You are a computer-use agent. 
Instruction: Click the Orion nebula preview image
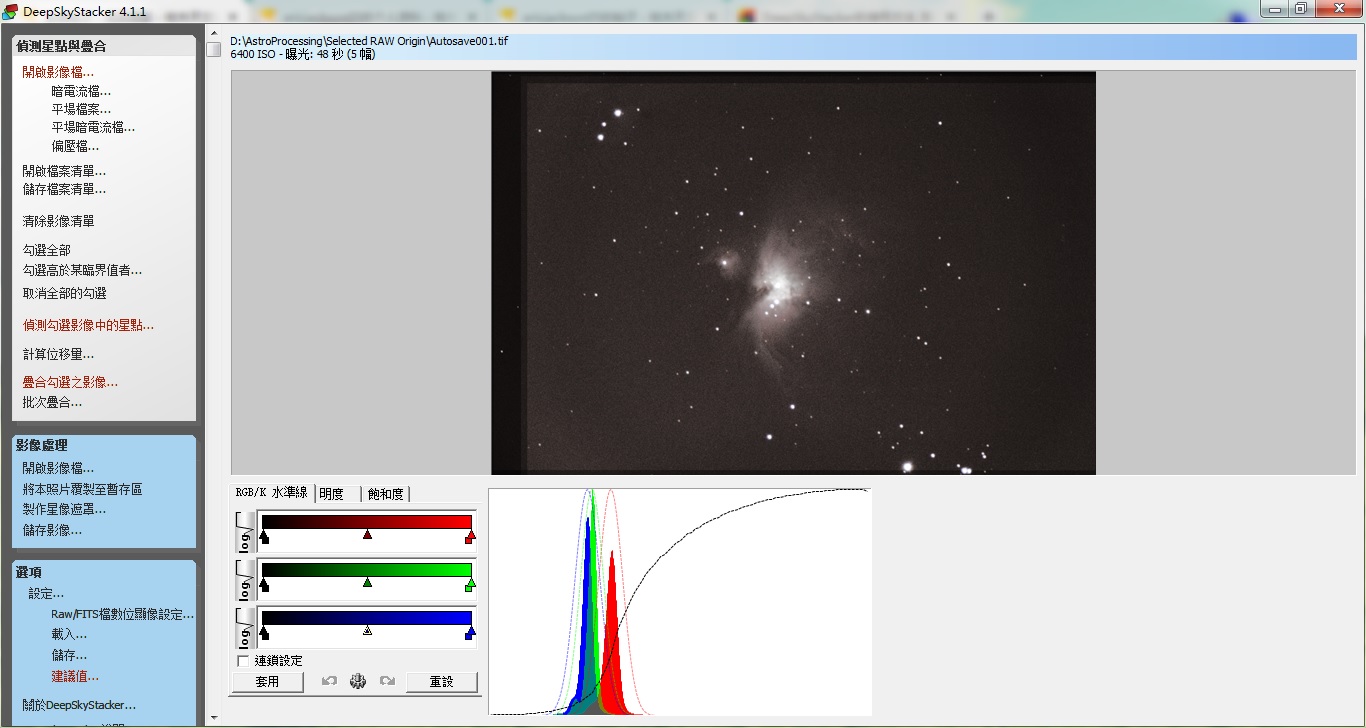click(x=793, y=273)
